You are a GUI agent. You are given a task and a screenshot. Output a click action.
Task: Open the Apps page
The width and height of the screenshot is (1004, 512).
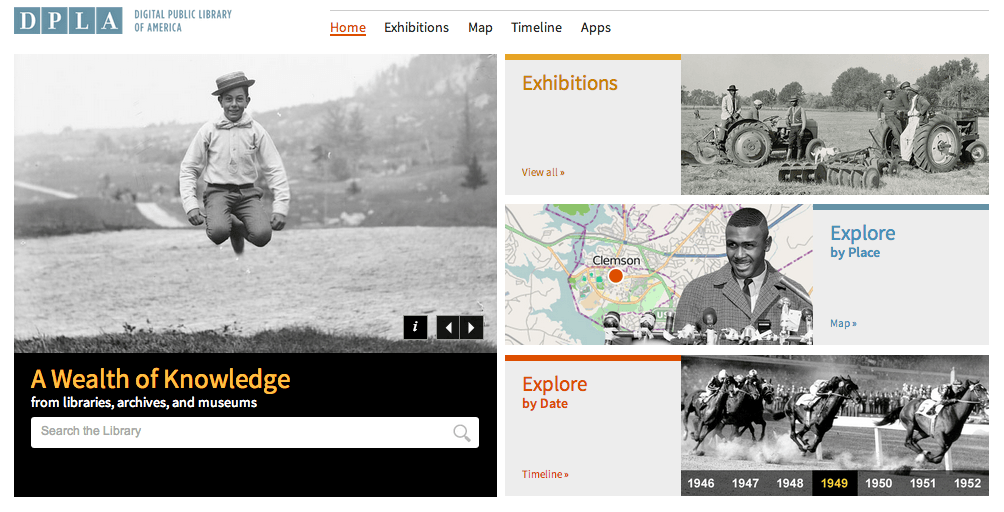click(x=595, y=28)
